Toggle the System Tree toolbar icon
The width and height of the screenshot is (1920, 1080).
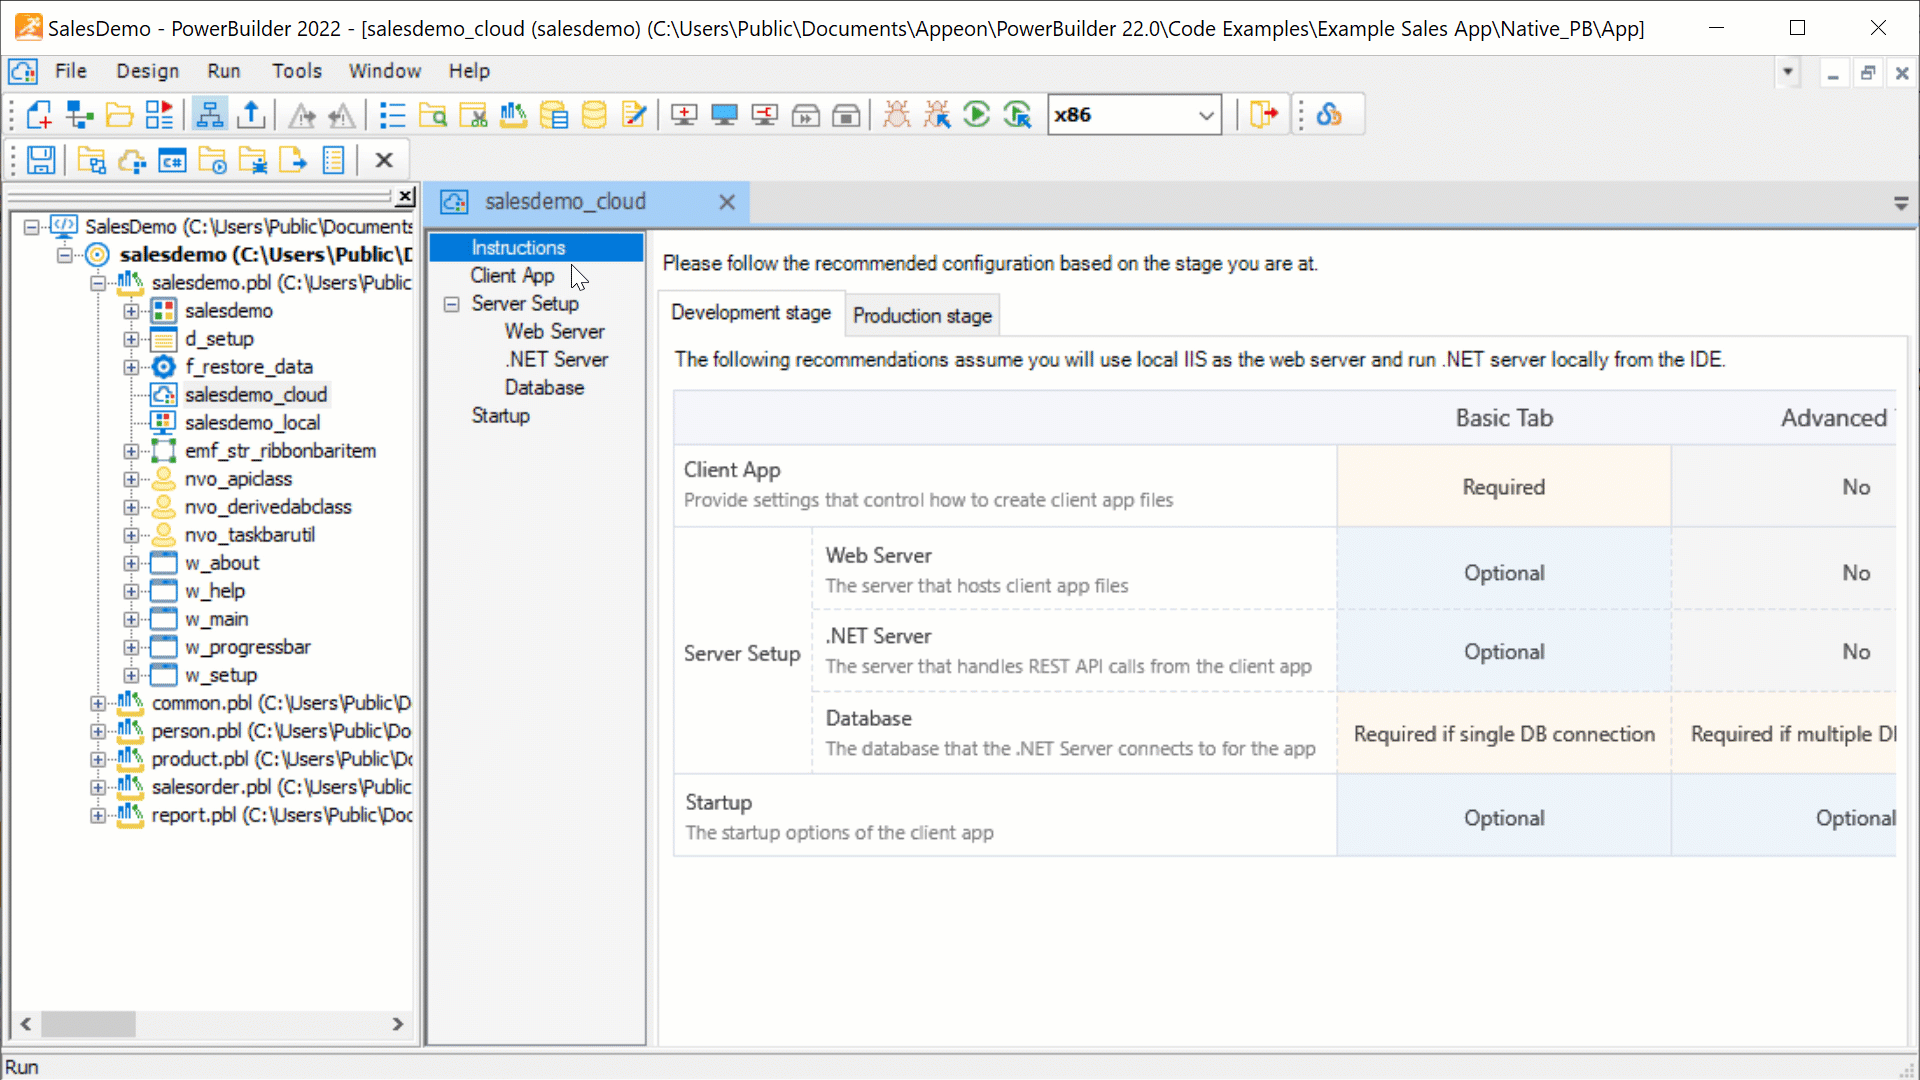coord(209,115)
